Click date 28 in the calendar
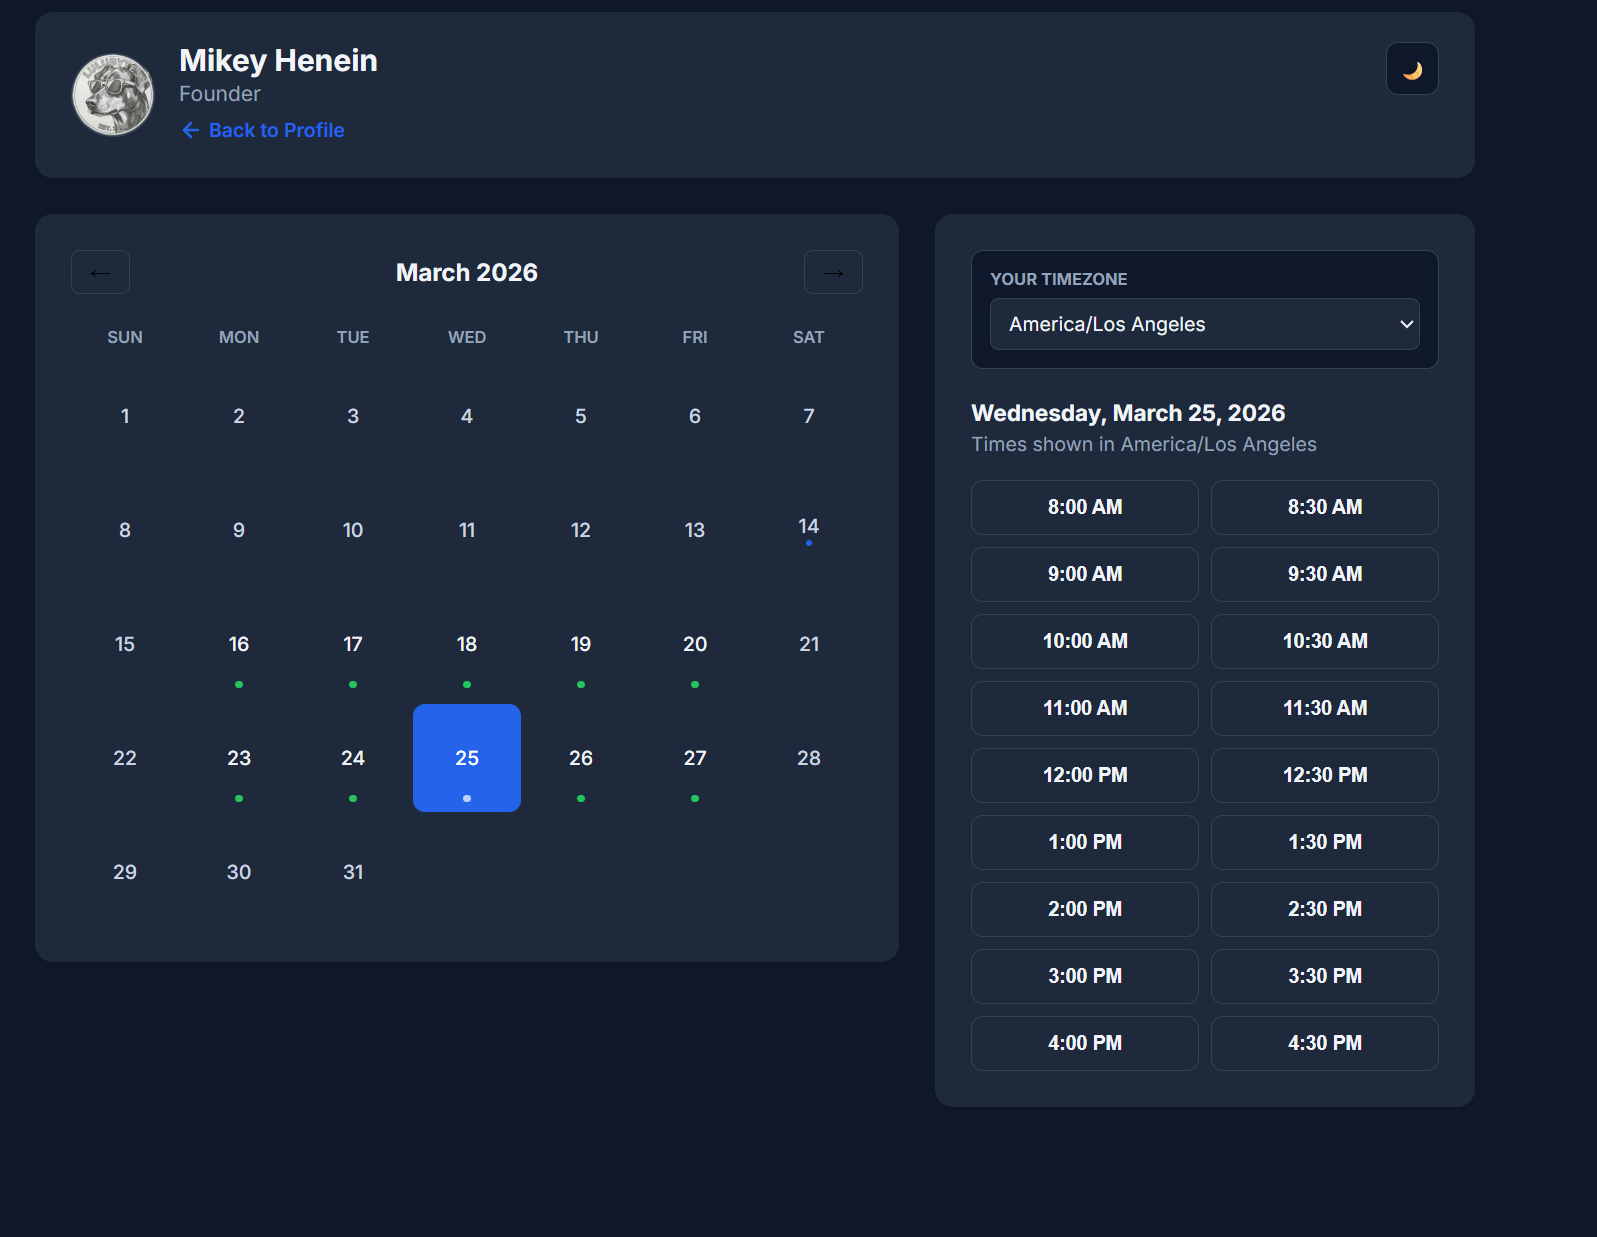Screen dimensions: 1597x1237 [809, 758]
